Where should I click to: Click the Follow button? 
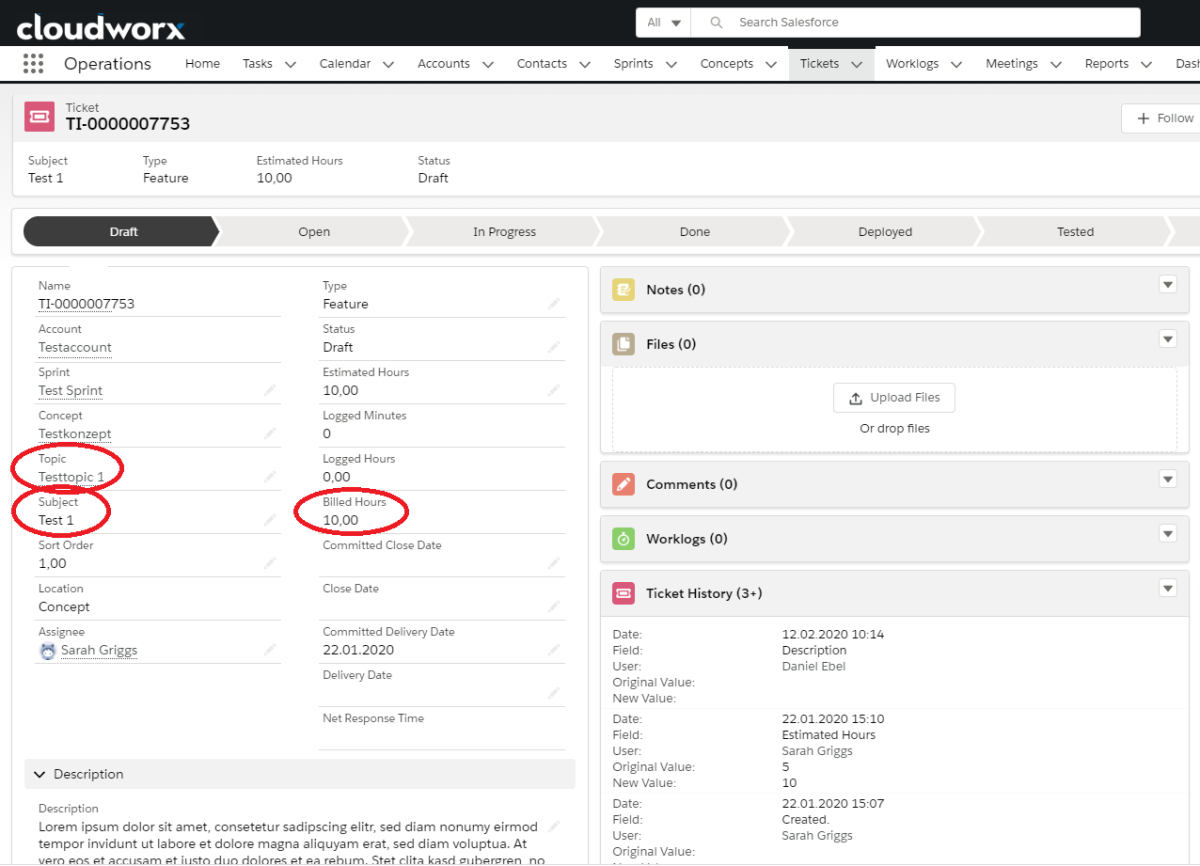coord(1164,118)
